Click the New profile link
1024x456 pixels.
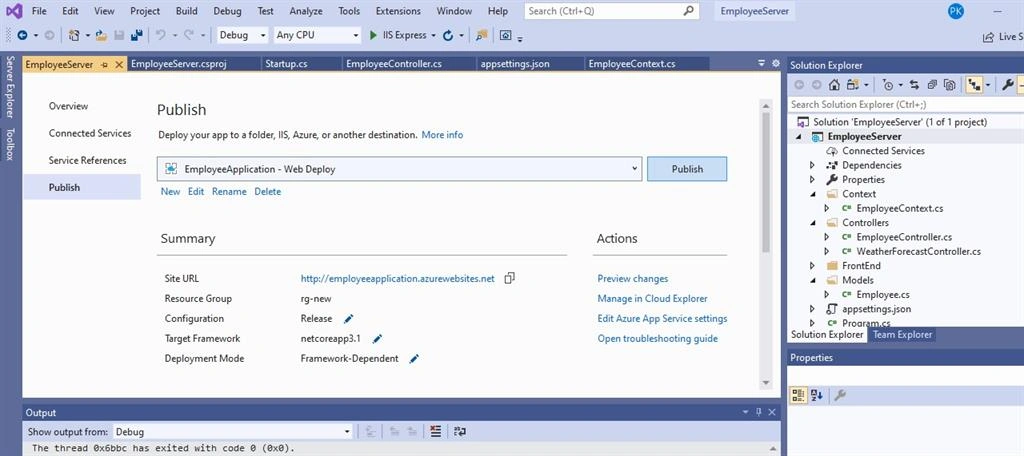click(170, 191)
